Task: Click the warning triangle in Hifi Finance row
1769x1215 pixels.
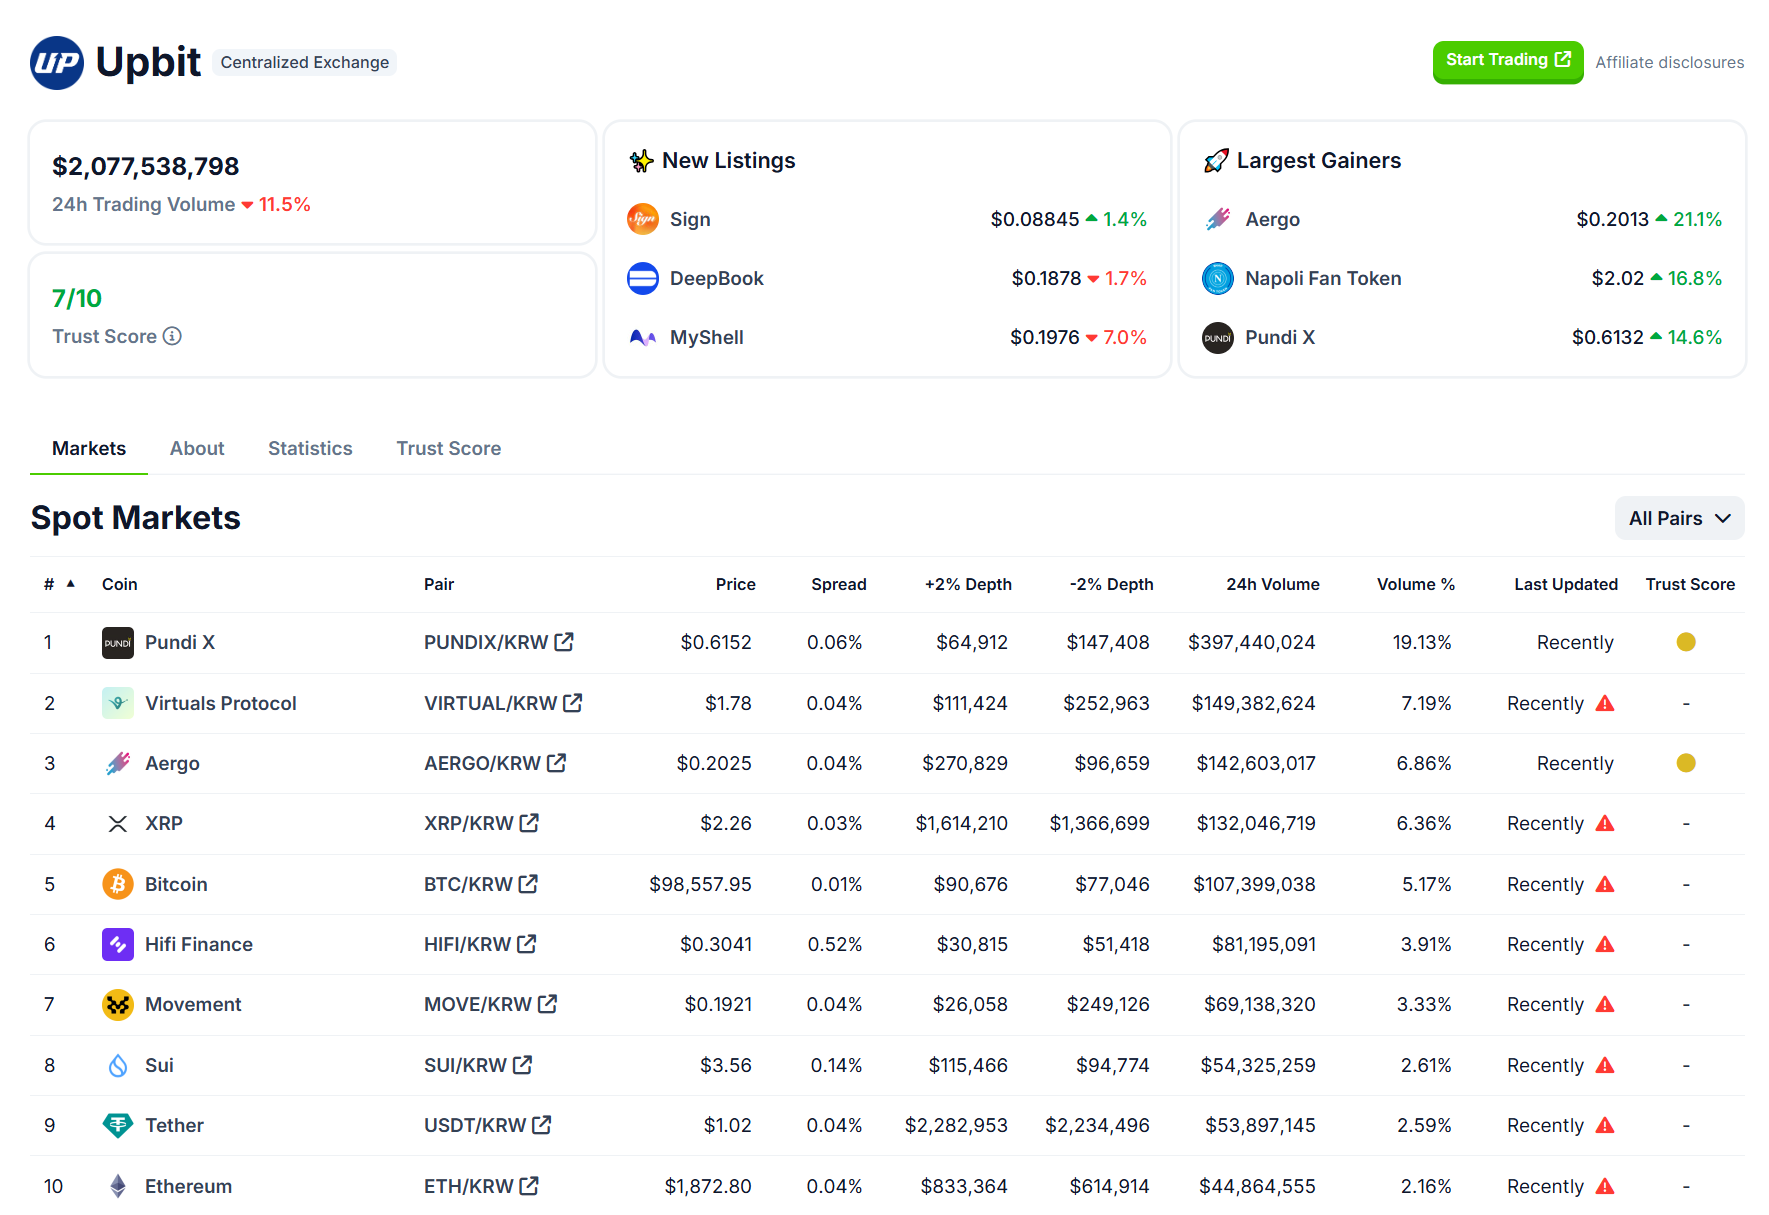Action: click(x=1605, y=944)
